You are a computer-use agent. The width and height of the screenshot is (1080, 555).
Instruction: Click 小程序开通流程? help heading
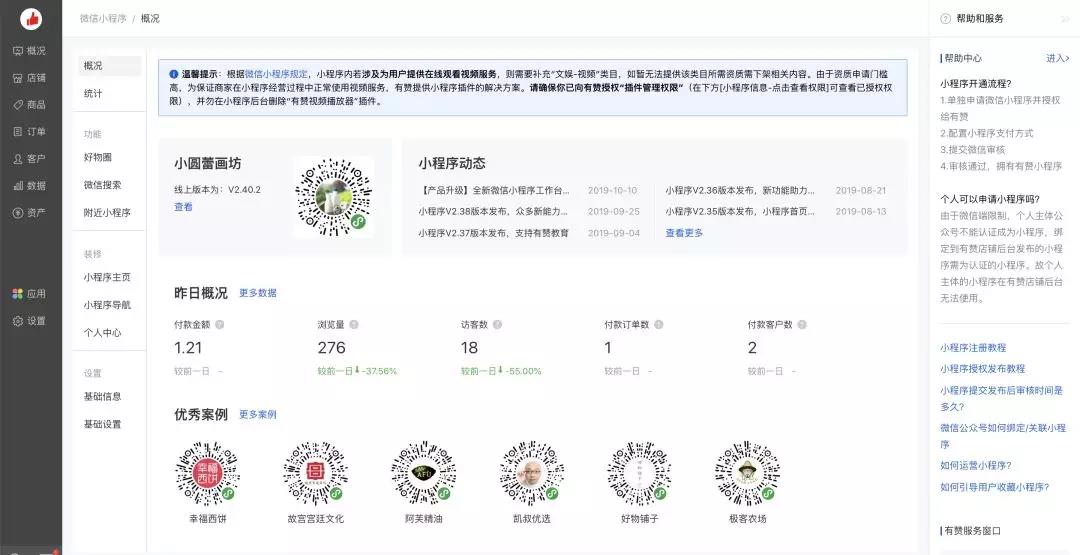975,84
